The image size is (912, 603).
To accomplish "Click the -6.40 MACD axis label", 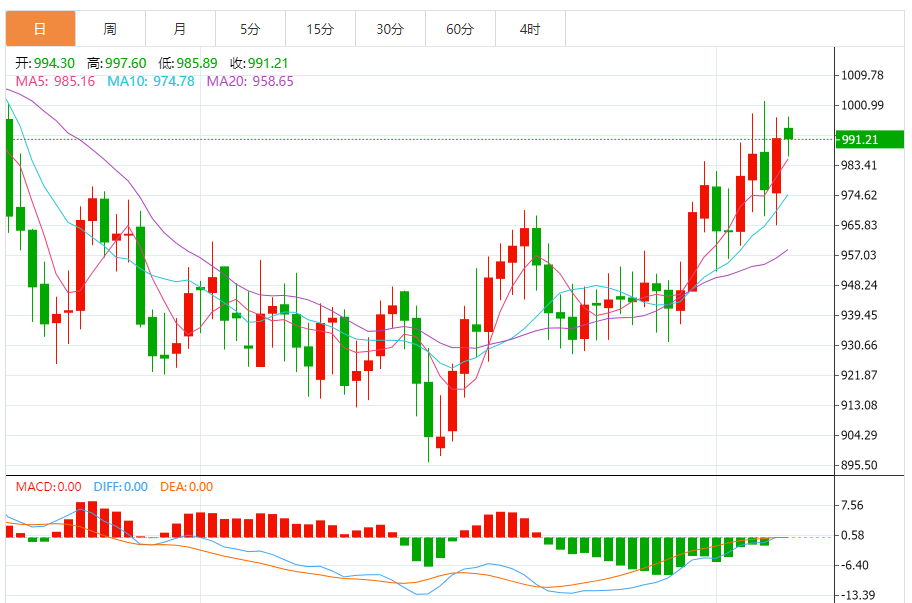I will (855, 565).
